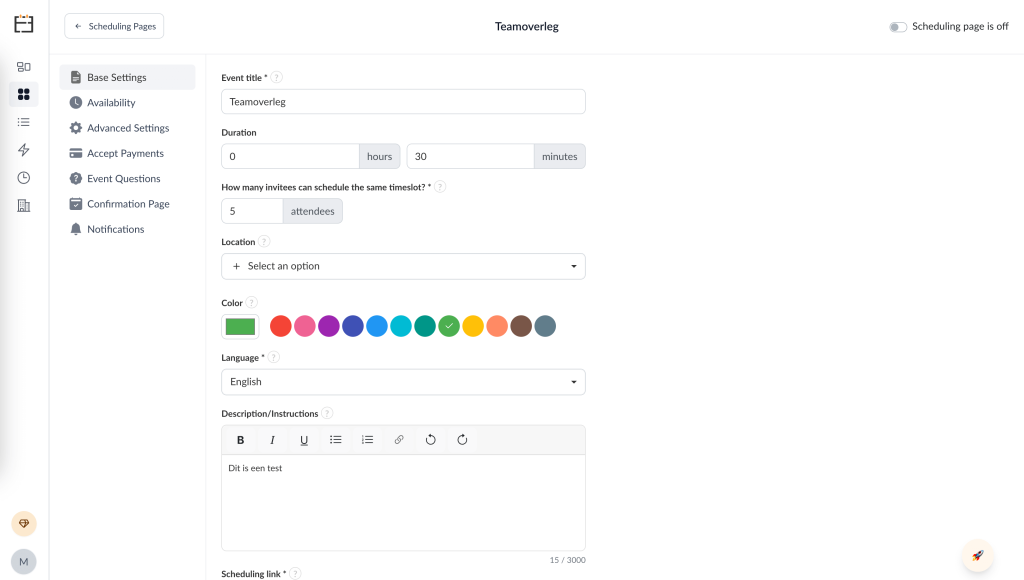This screenshot has width=1024, height=580.
Task: Expand the Language dropdown showing English
Action: pyautogui.click(x=403, y=382)
